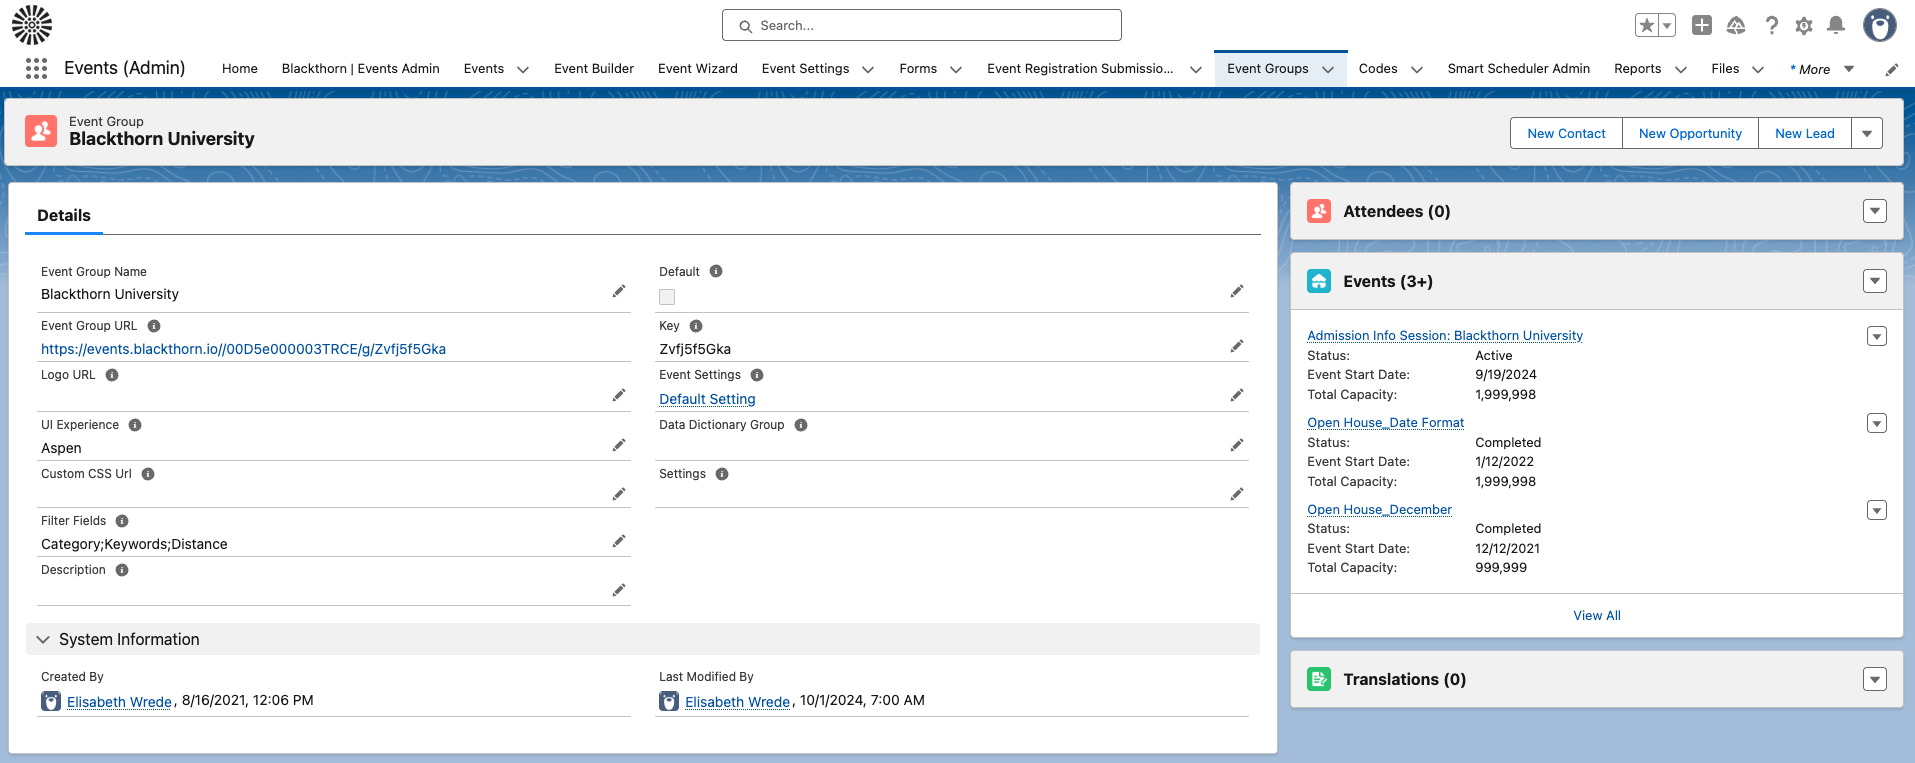
Task: Open the Events related list dropdown
Action: (1874, 281)
